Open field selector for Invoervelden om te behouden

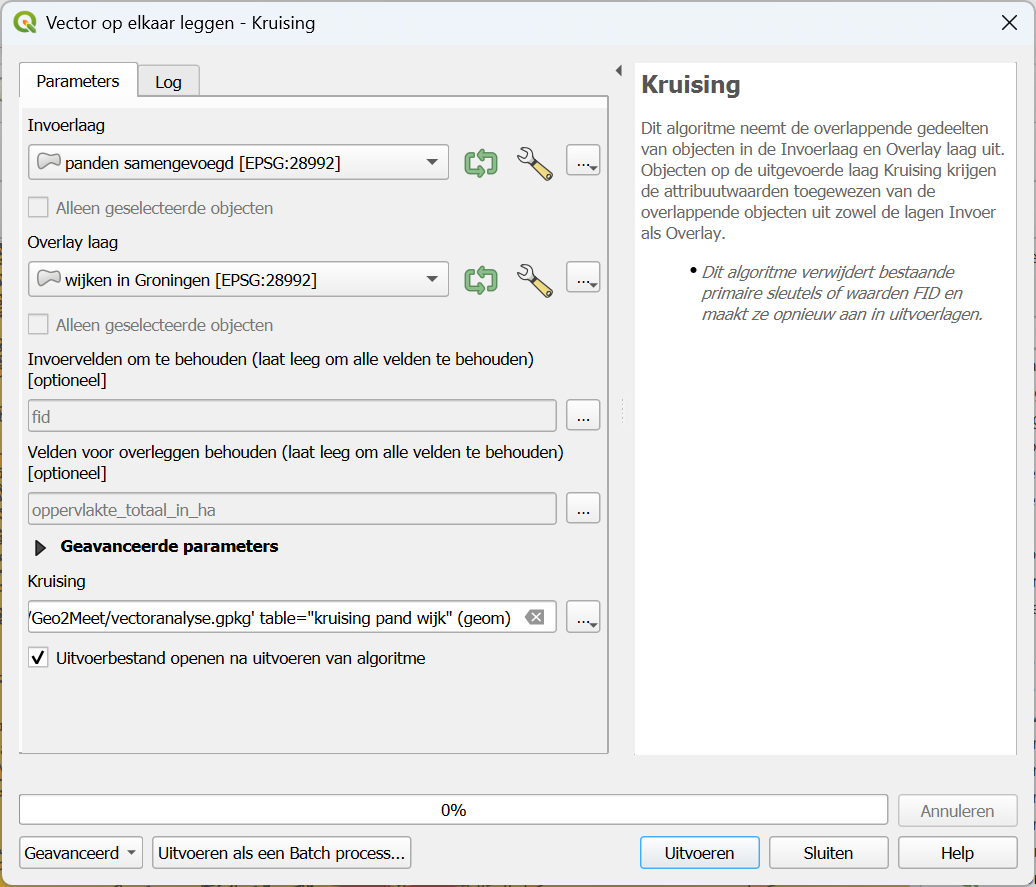coord(583,415)
